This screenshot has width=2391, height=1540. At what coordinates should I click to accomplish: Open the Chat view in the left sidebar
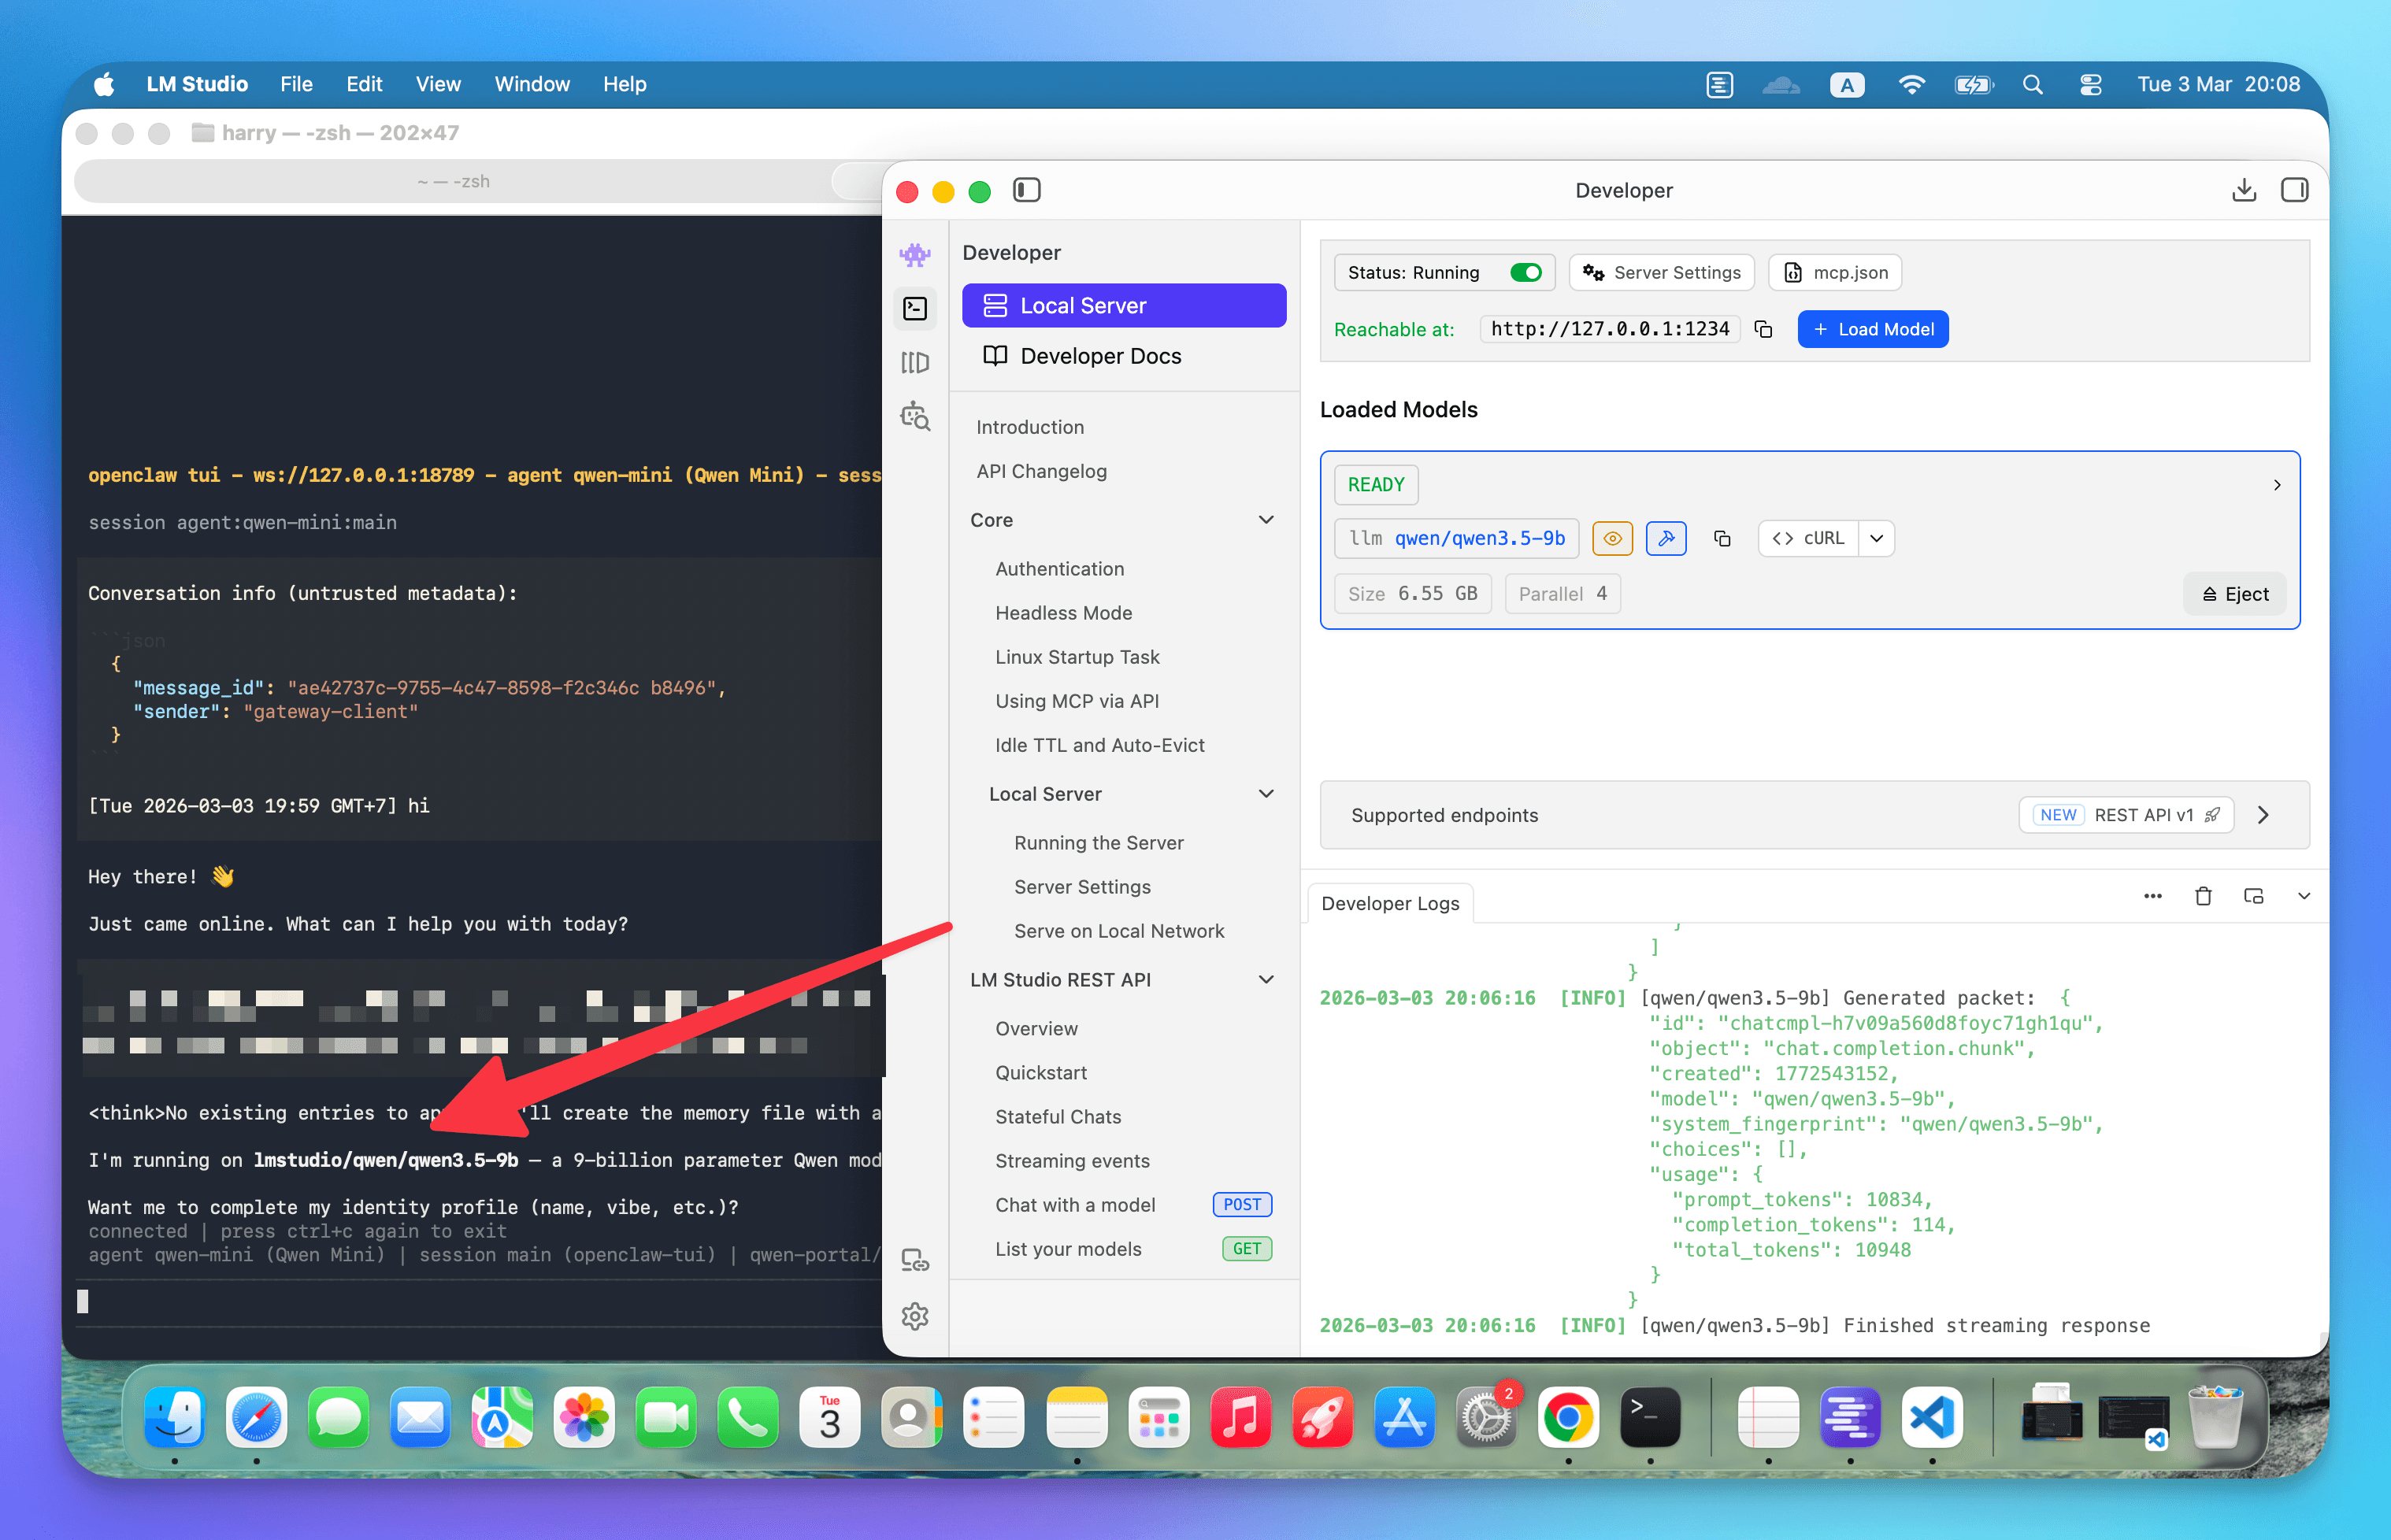pyautogui.click(x=914, y=255)
